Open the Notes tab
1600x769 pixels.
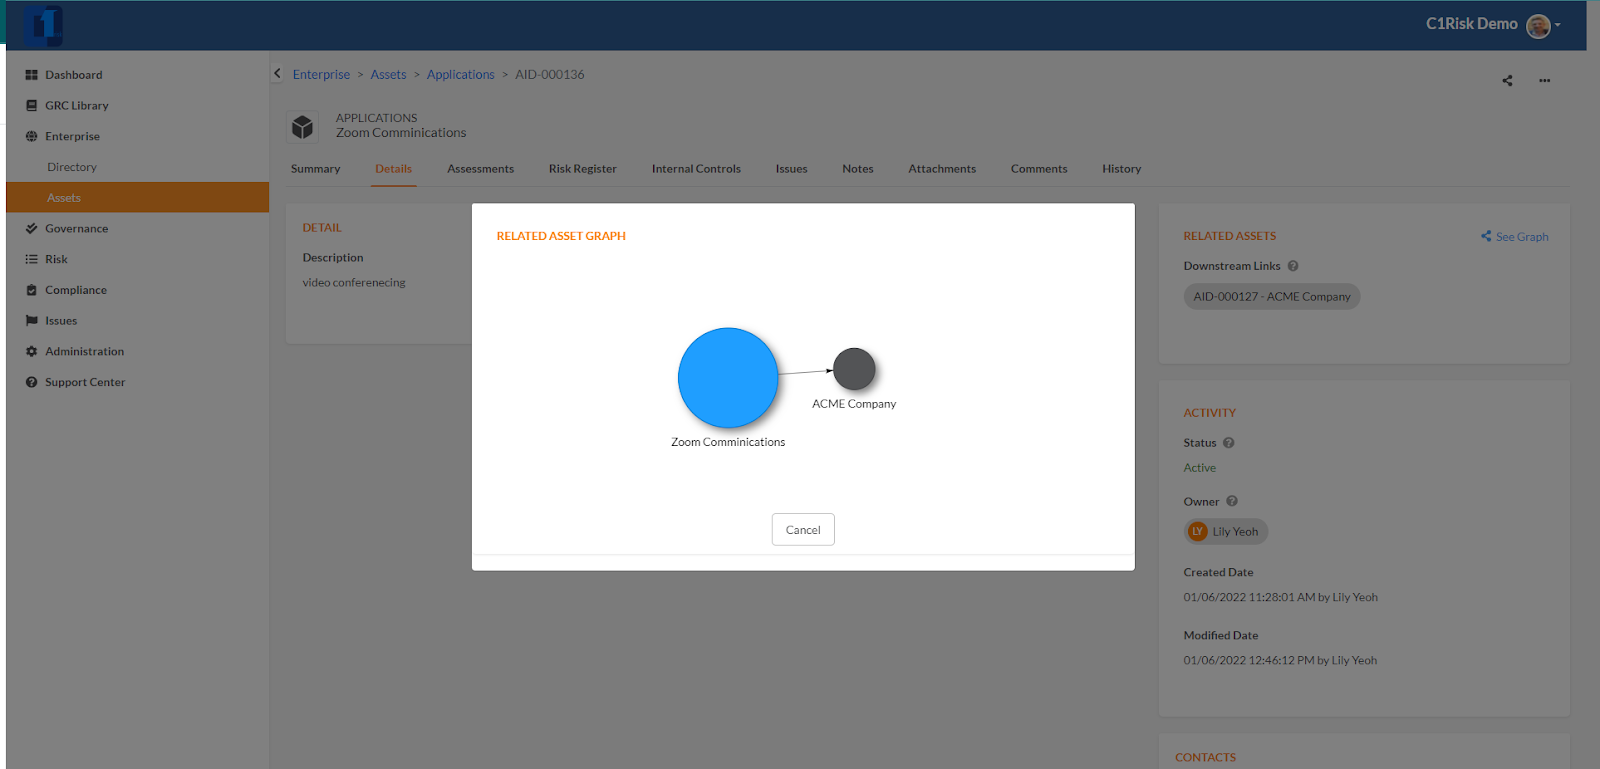(858, 169)
